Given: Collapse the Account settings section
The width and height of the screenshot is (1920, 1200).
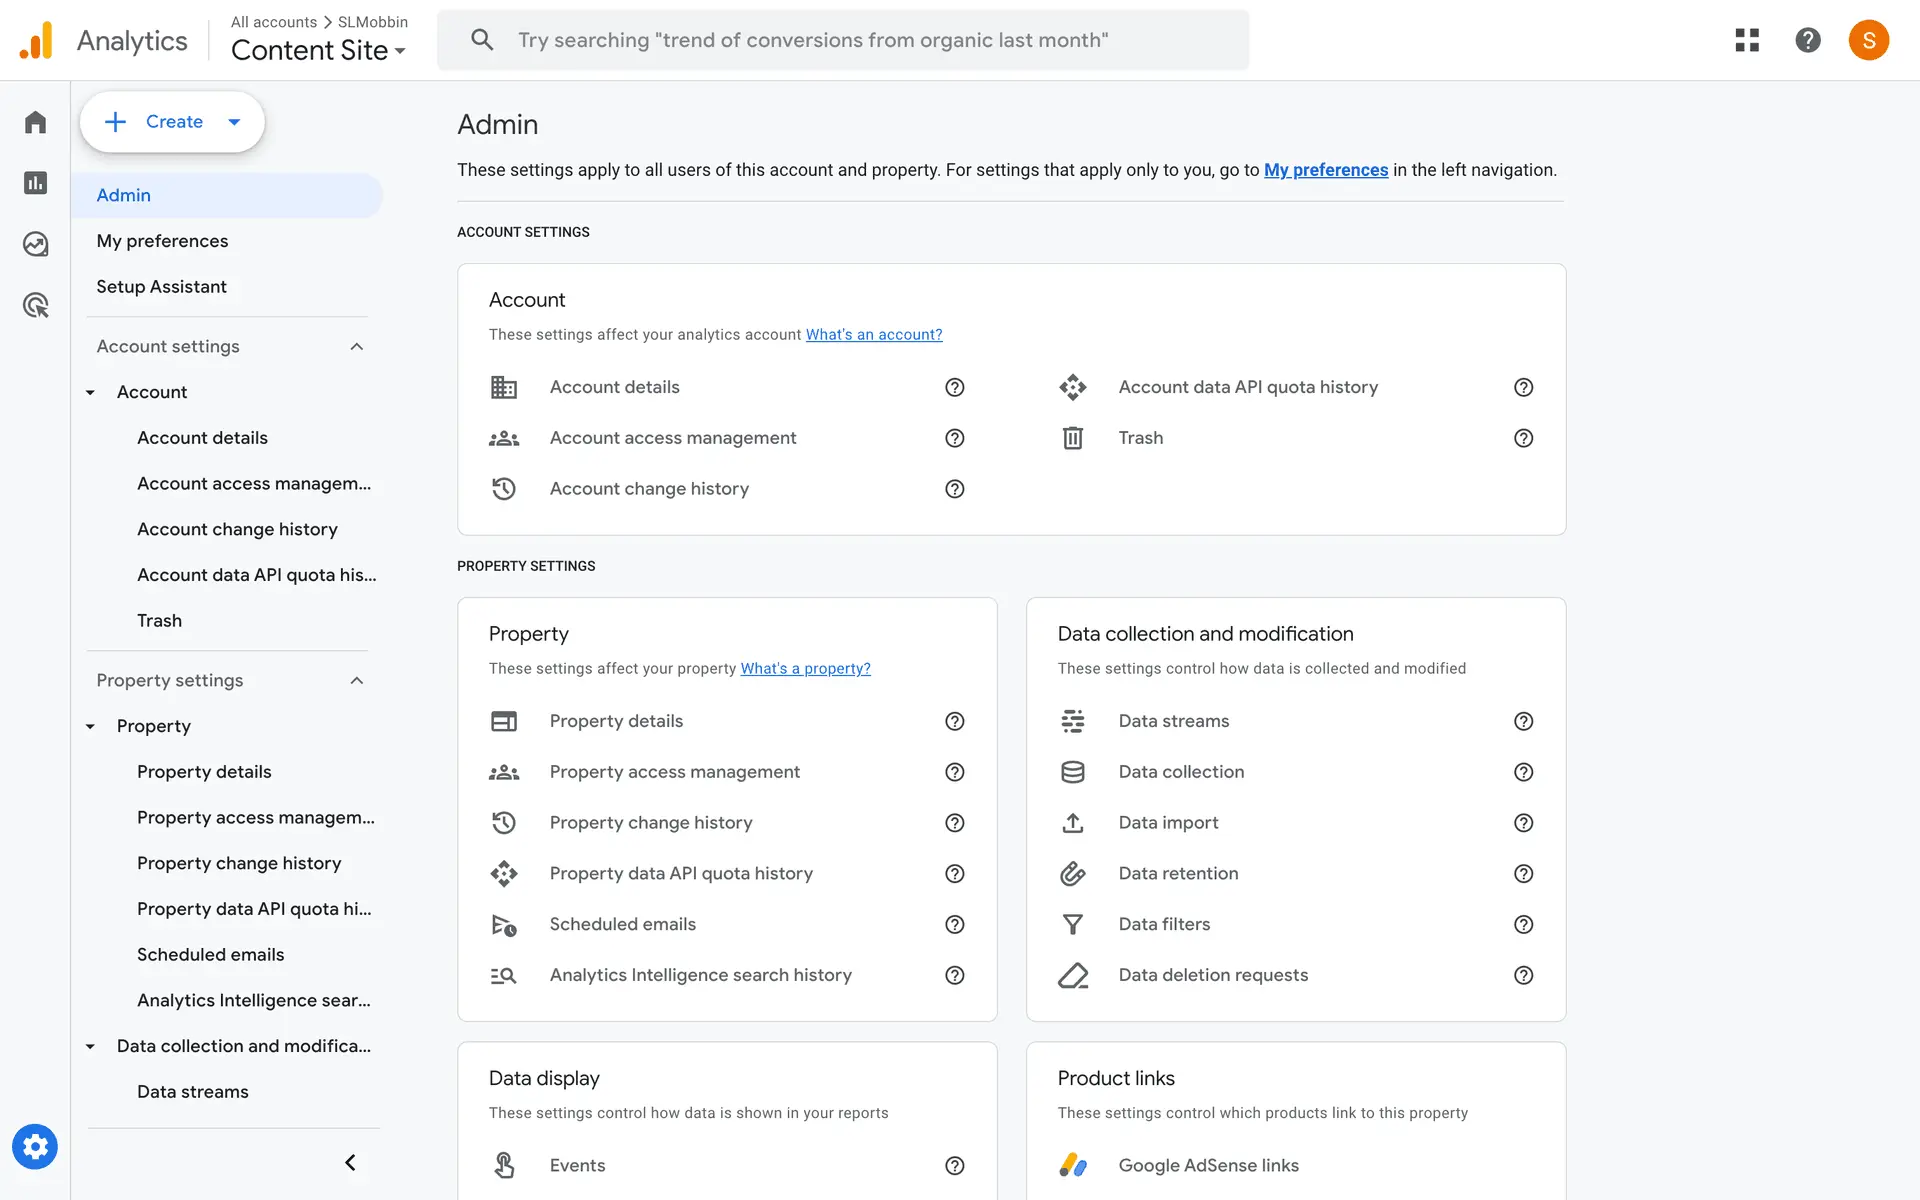Looking at the screenshot, I should [x=357, y=347].
